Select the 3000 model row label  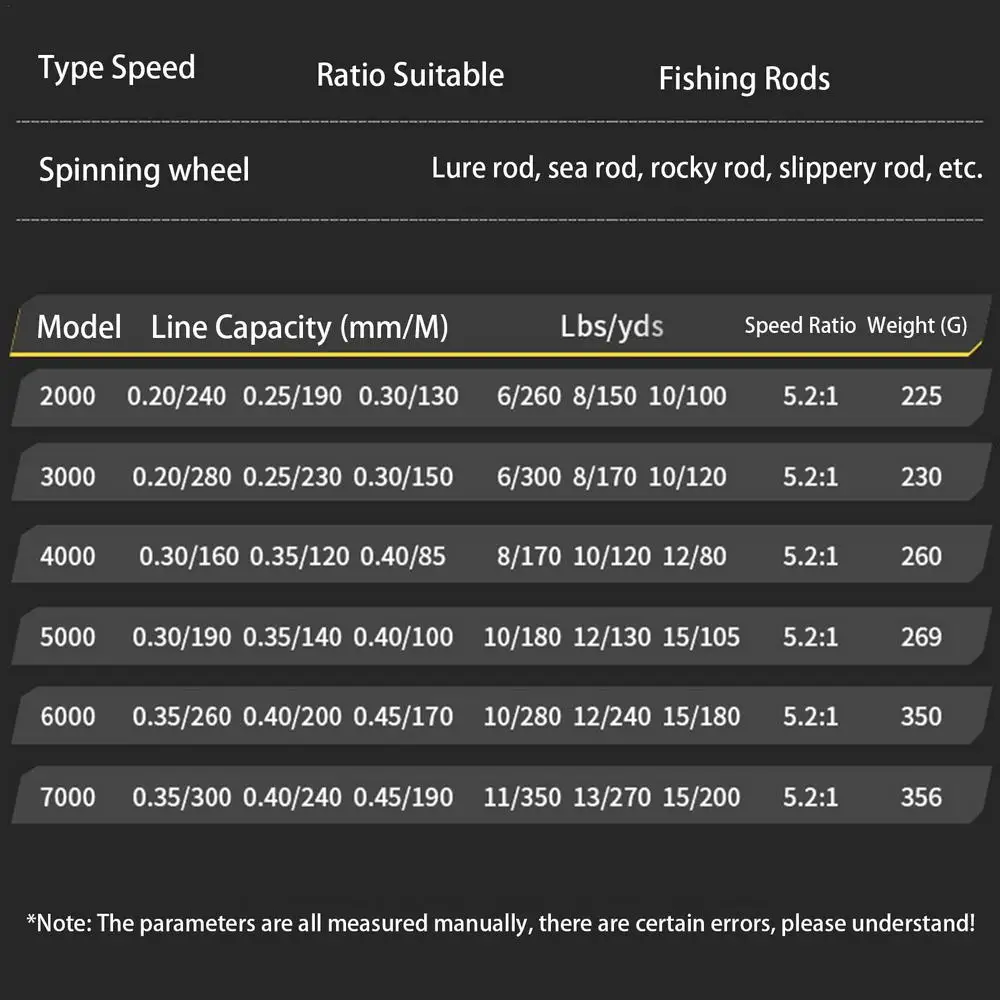click(68, 476)
